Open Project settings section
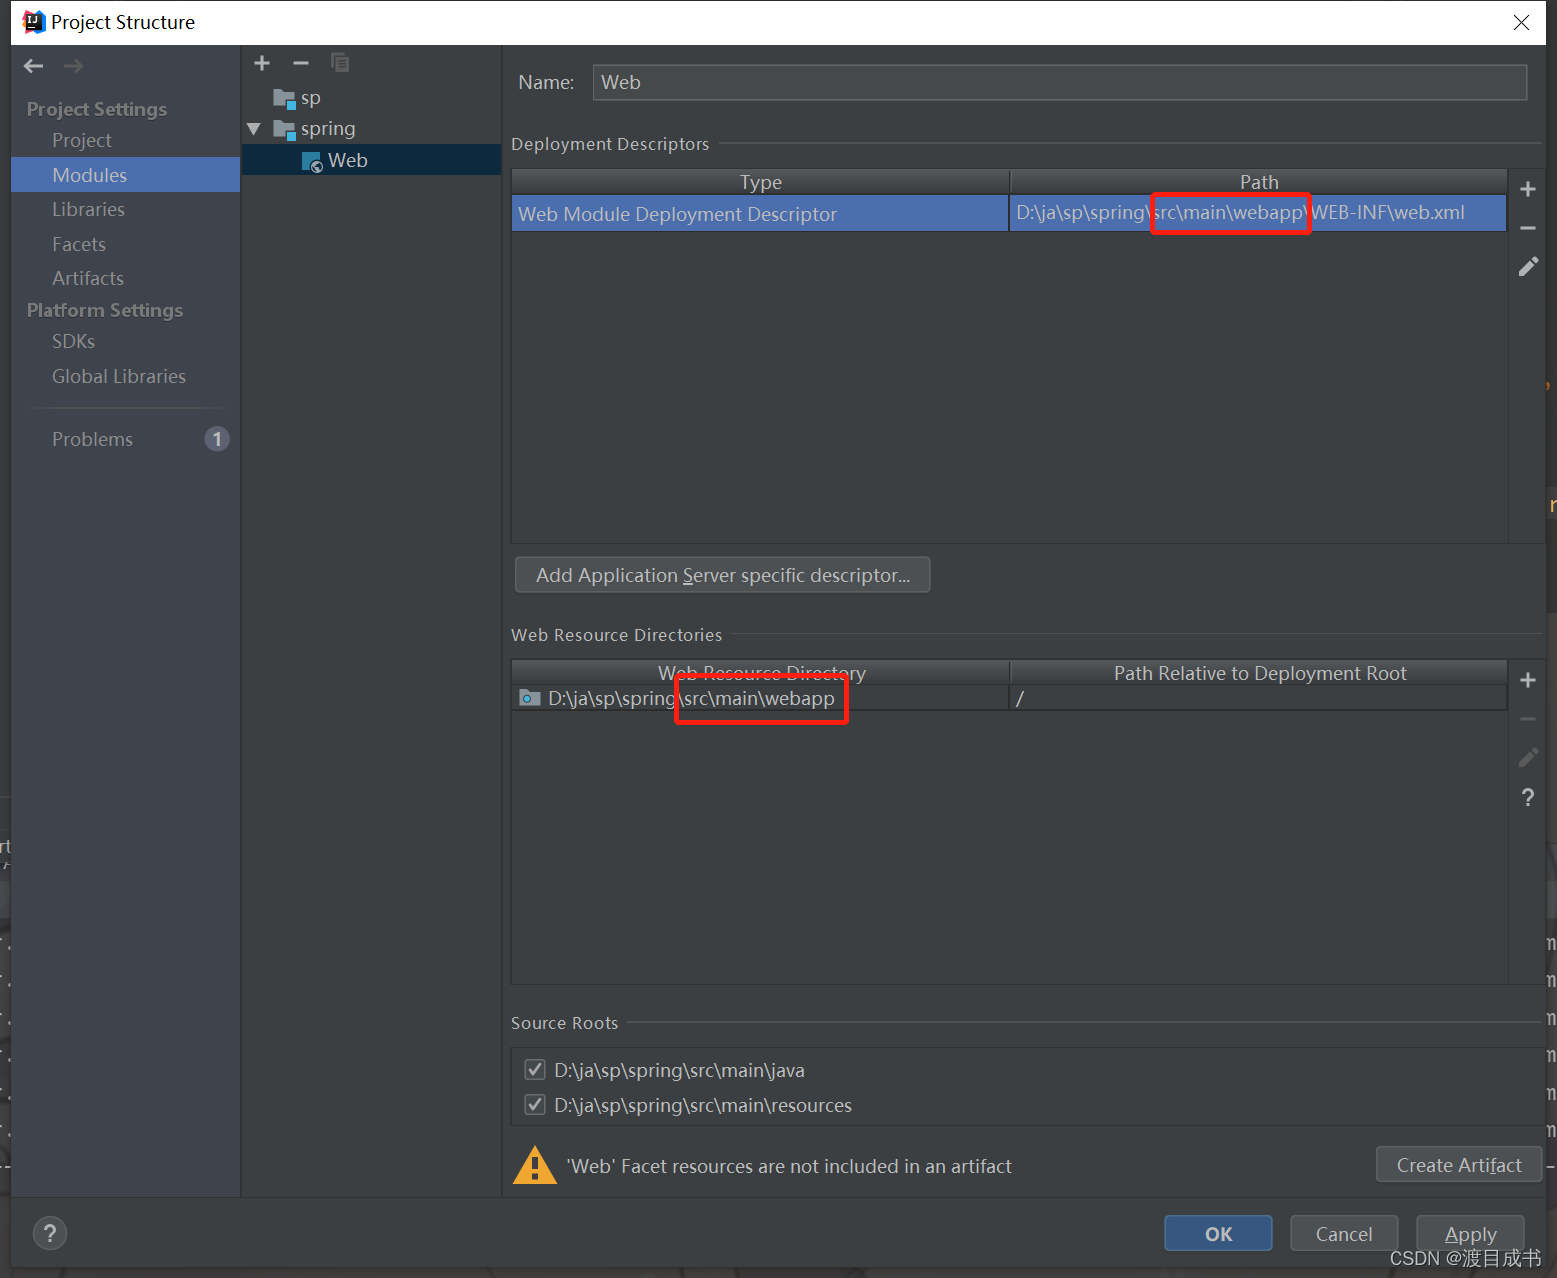1557x1278 pixels. (125, 140)
